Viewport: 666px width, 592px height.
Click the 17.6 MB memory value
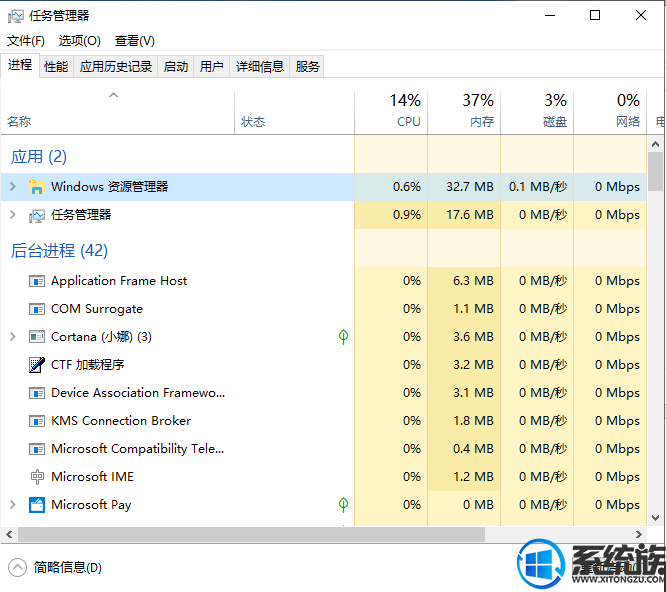pyautogui.click(x=469, y=215)
